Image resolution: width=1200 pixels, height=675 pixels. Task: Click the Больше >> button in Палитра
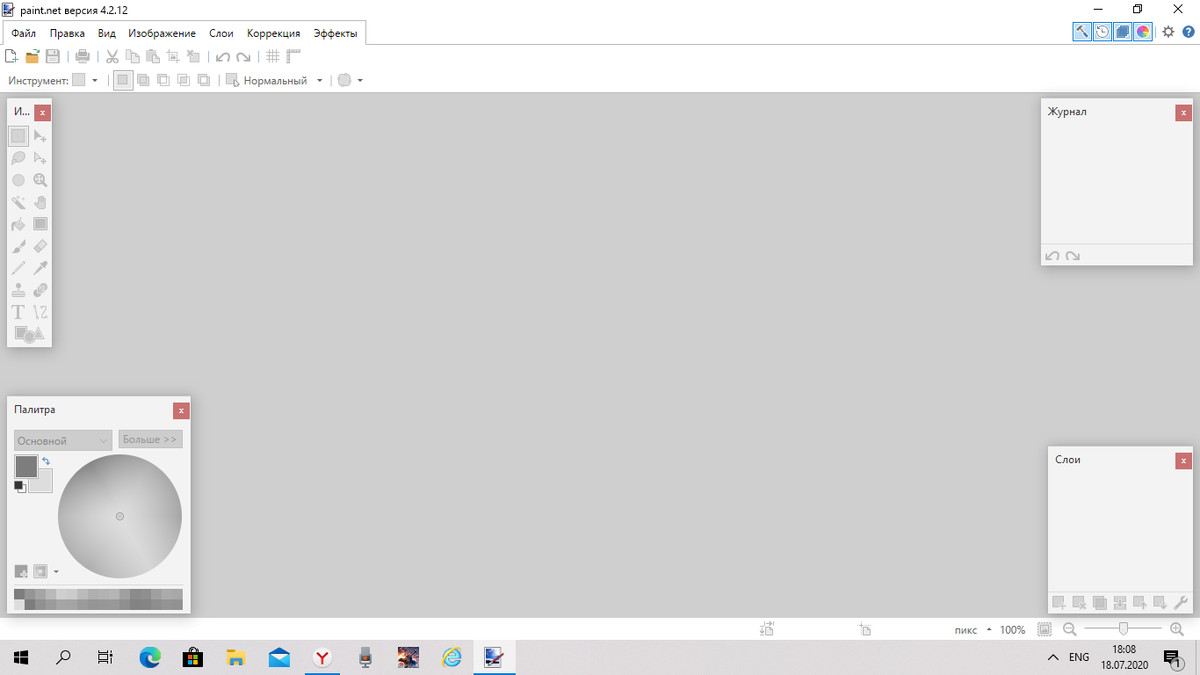[150, 439]
